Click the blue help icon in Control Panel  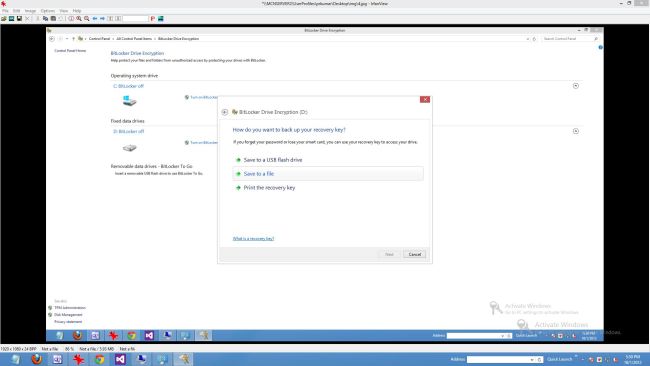600,48
